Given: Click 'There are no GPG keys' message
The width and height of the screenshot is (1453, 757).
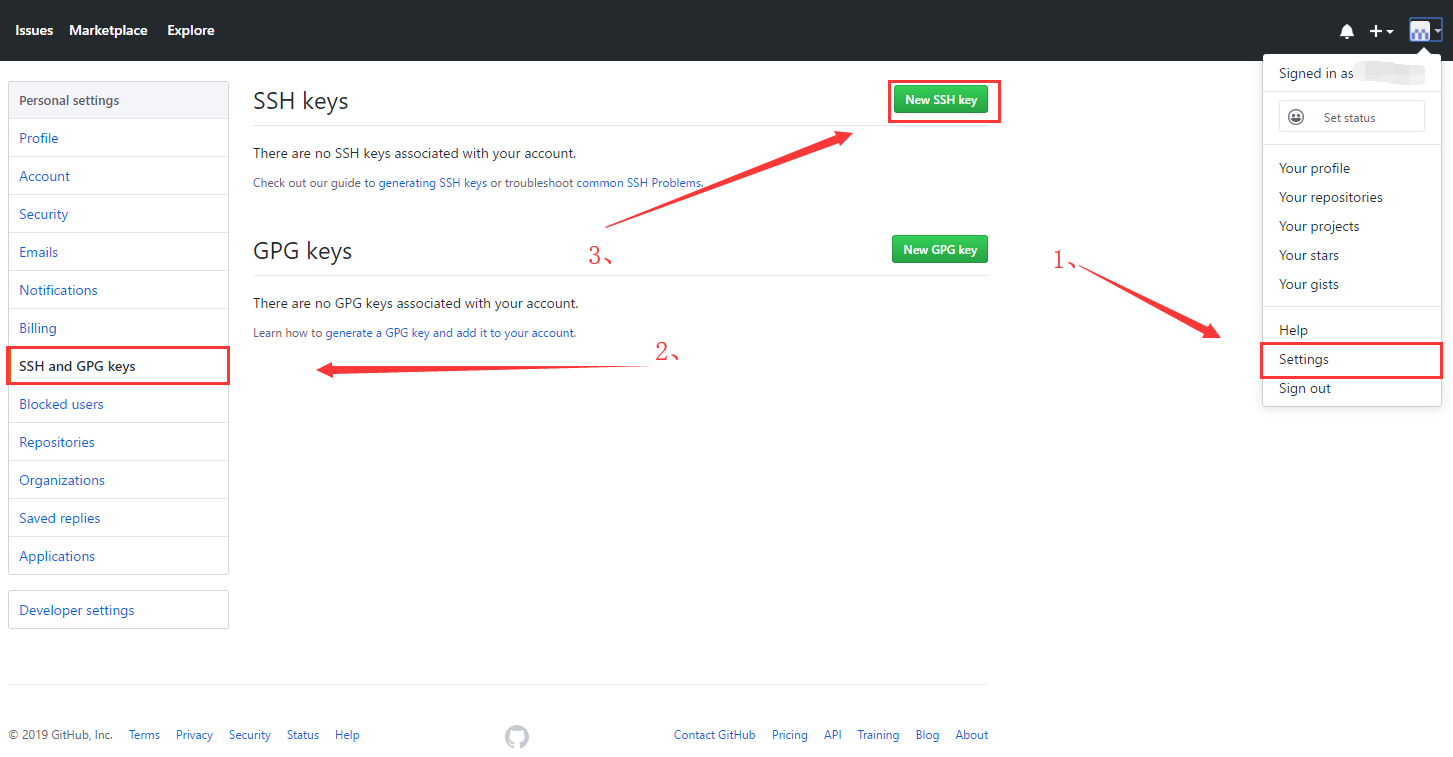Looking at the screenshot, I should pyautogui.click(x=415, y=303).
